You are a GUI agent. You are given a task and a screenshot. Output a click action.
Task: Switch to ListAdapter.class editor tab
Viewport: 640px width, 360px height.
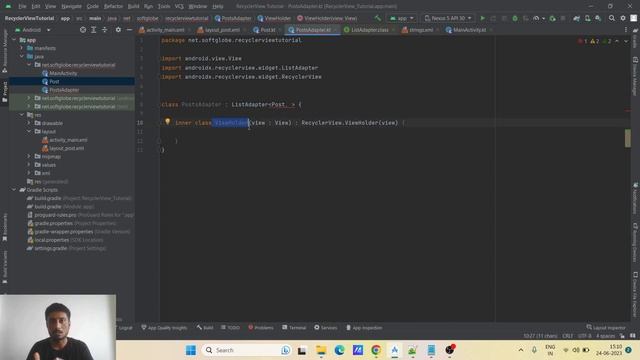coord(369,30)
